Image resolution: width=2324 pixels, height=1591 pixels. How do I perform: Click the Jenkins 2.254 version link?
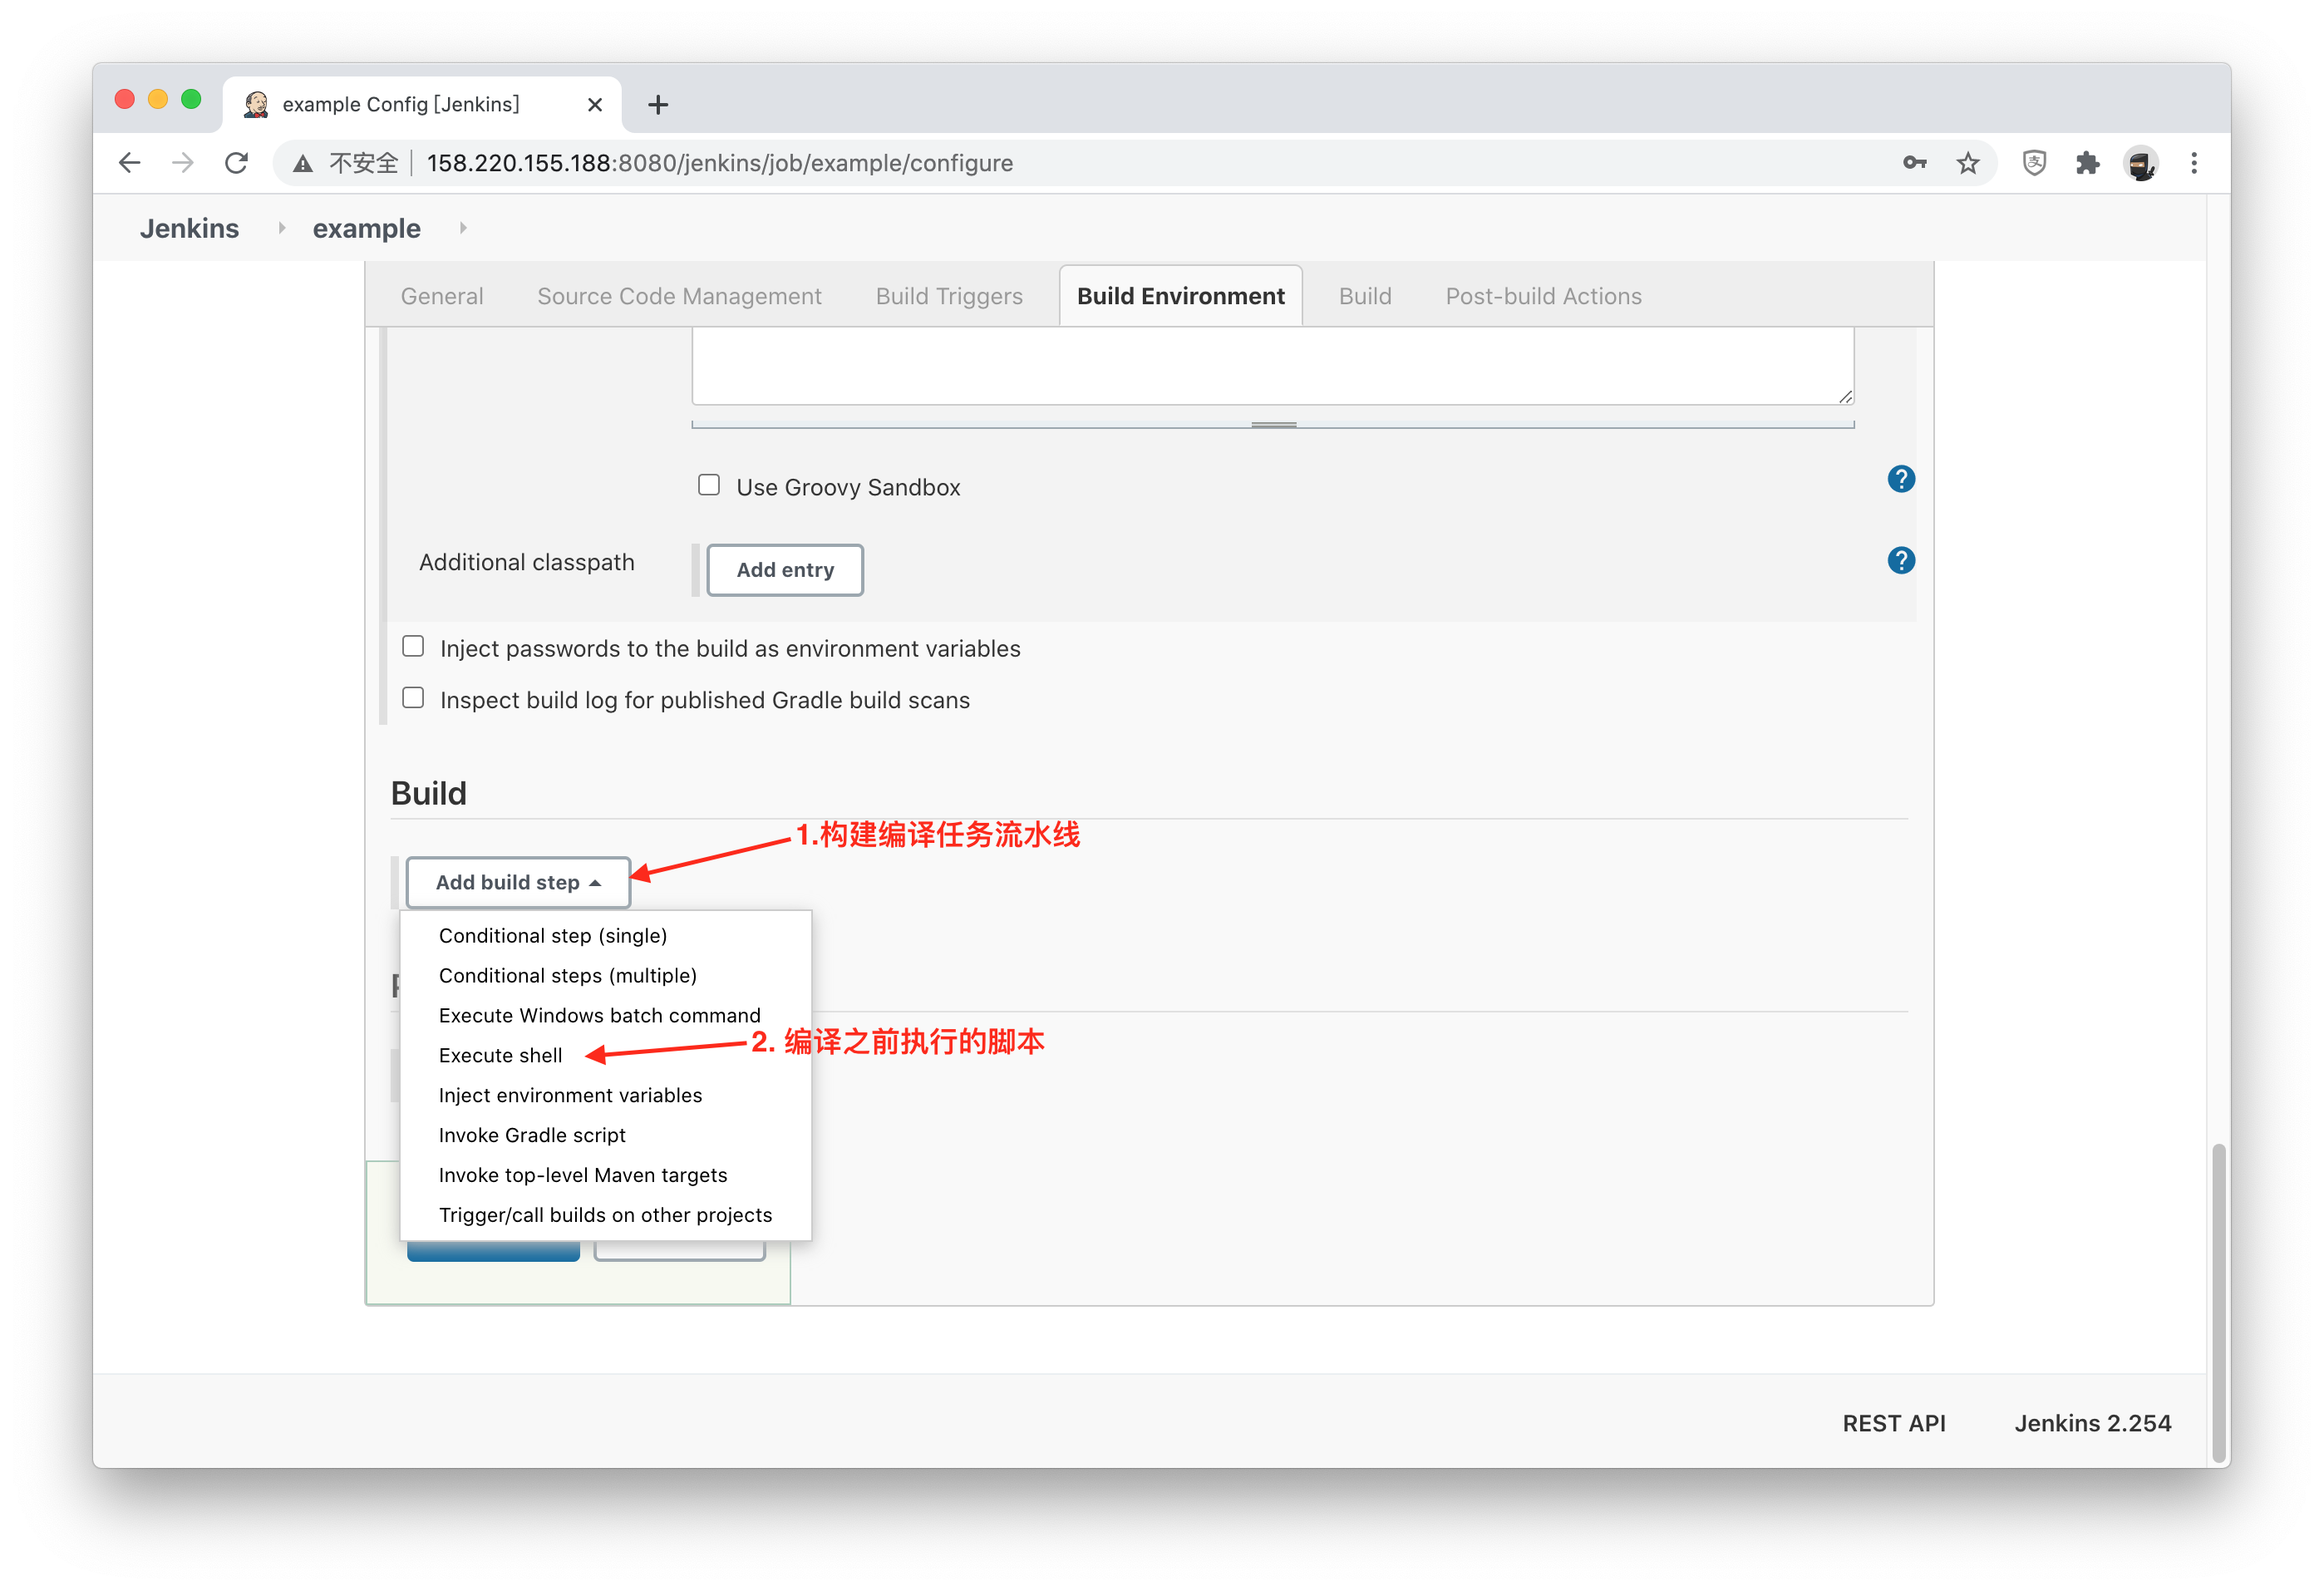pos(2092,1423)
